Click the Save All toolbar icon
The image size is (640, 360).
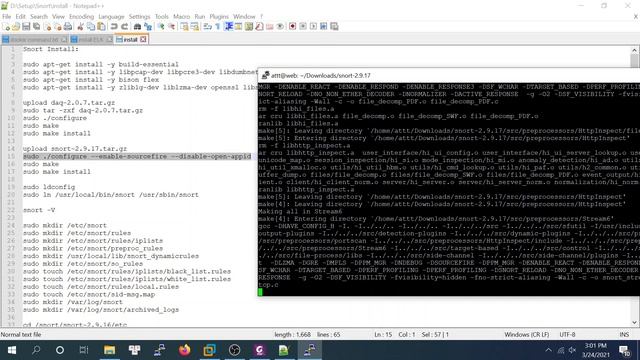click(36, 27)
